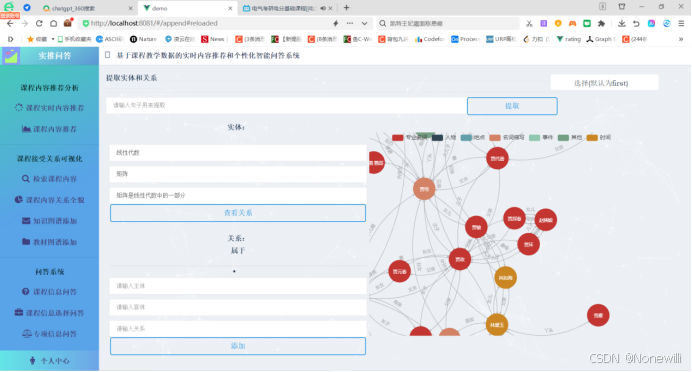Click the browser forward arrow
692x372 pixels.
25,23
